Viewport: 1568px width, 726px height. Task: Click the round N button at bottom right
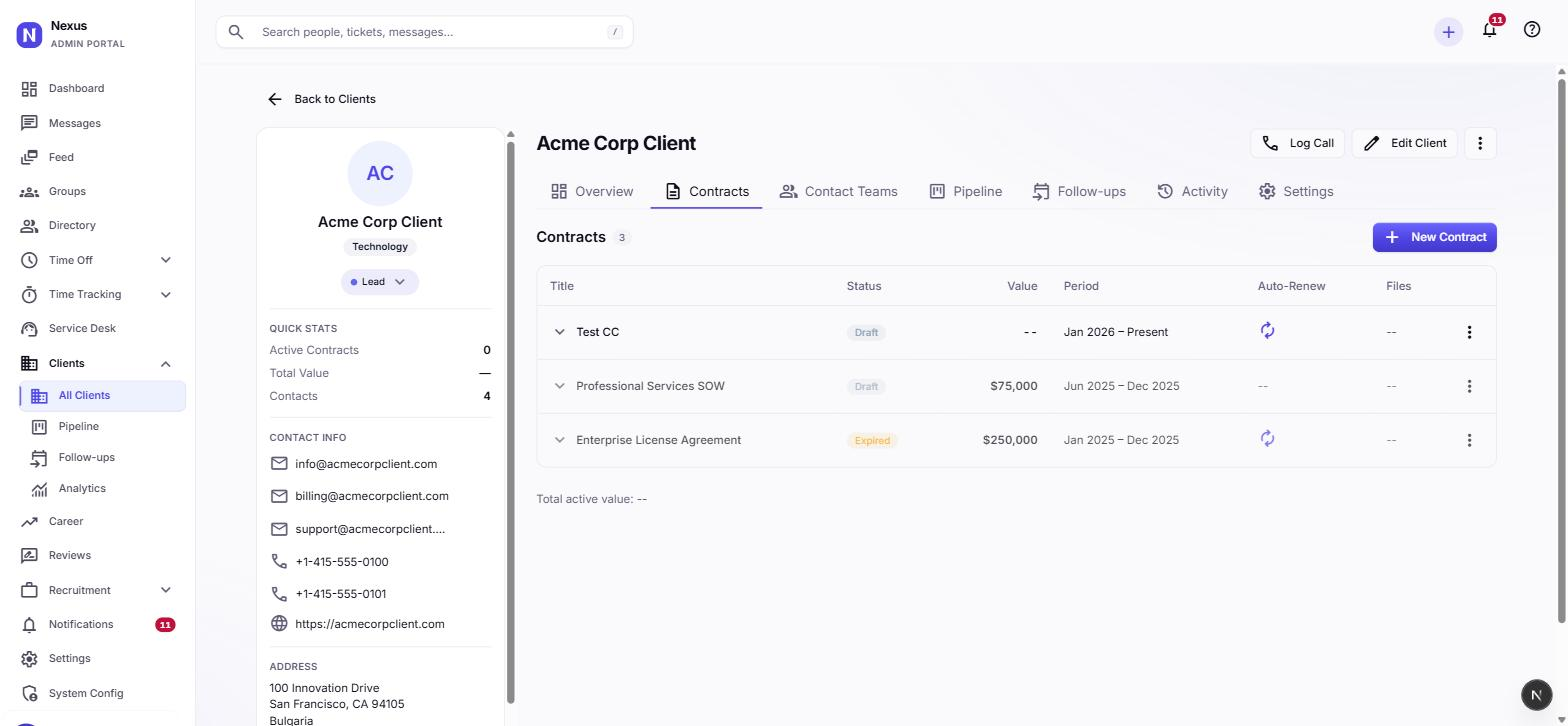[x=1537, y=695]
